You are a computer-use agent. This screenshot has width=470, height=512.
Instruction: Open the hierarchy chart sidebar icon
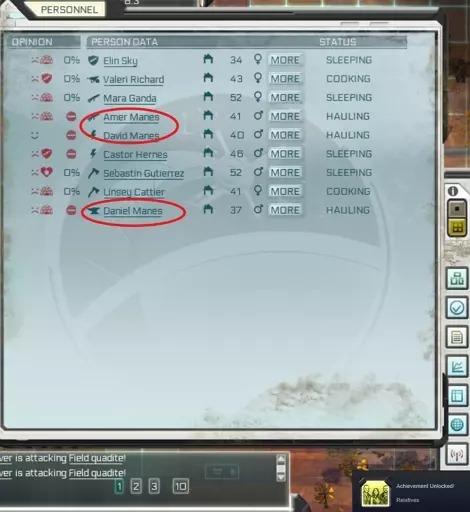(x=457, y=278)
